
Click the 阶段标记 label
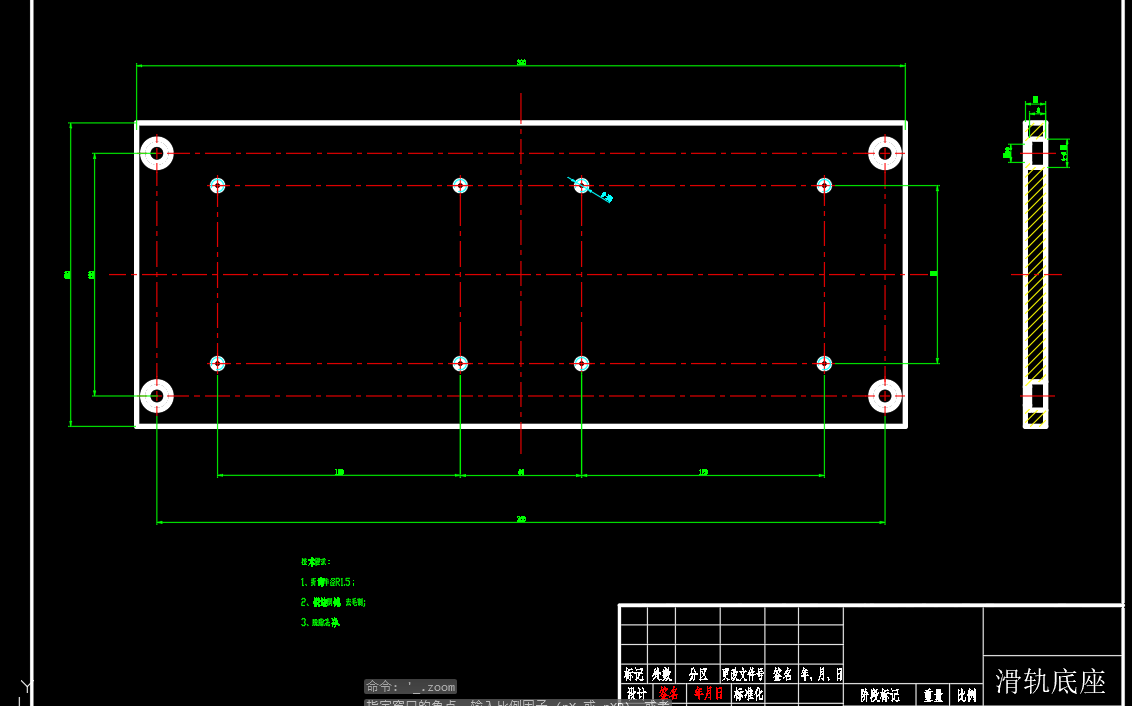click(879, 696)
